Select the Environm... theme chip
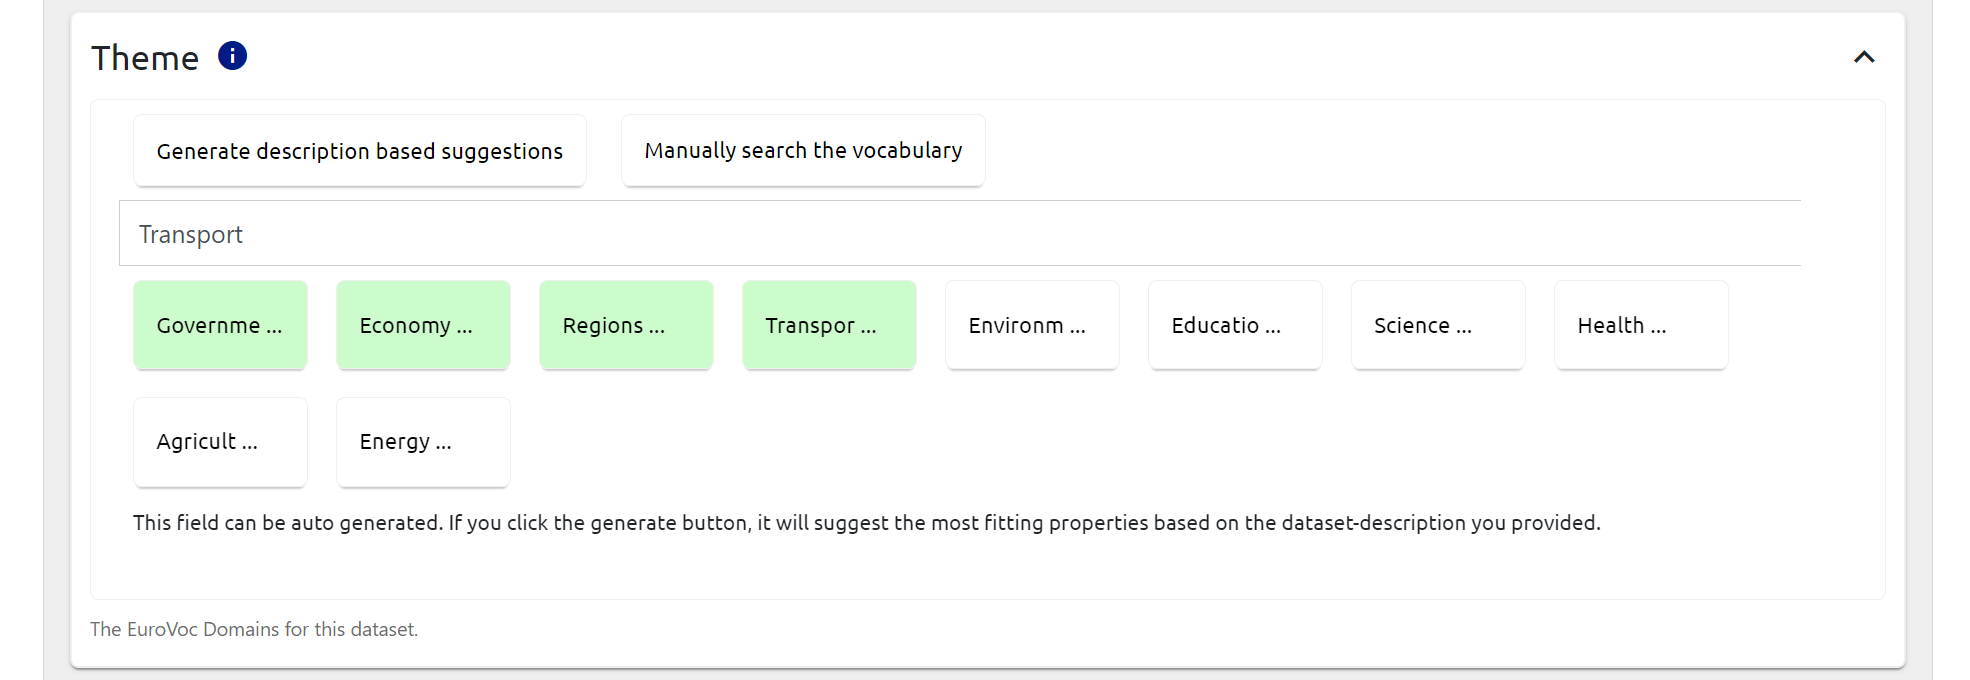The image size is (1970, 680). [x=1032, y=326]
